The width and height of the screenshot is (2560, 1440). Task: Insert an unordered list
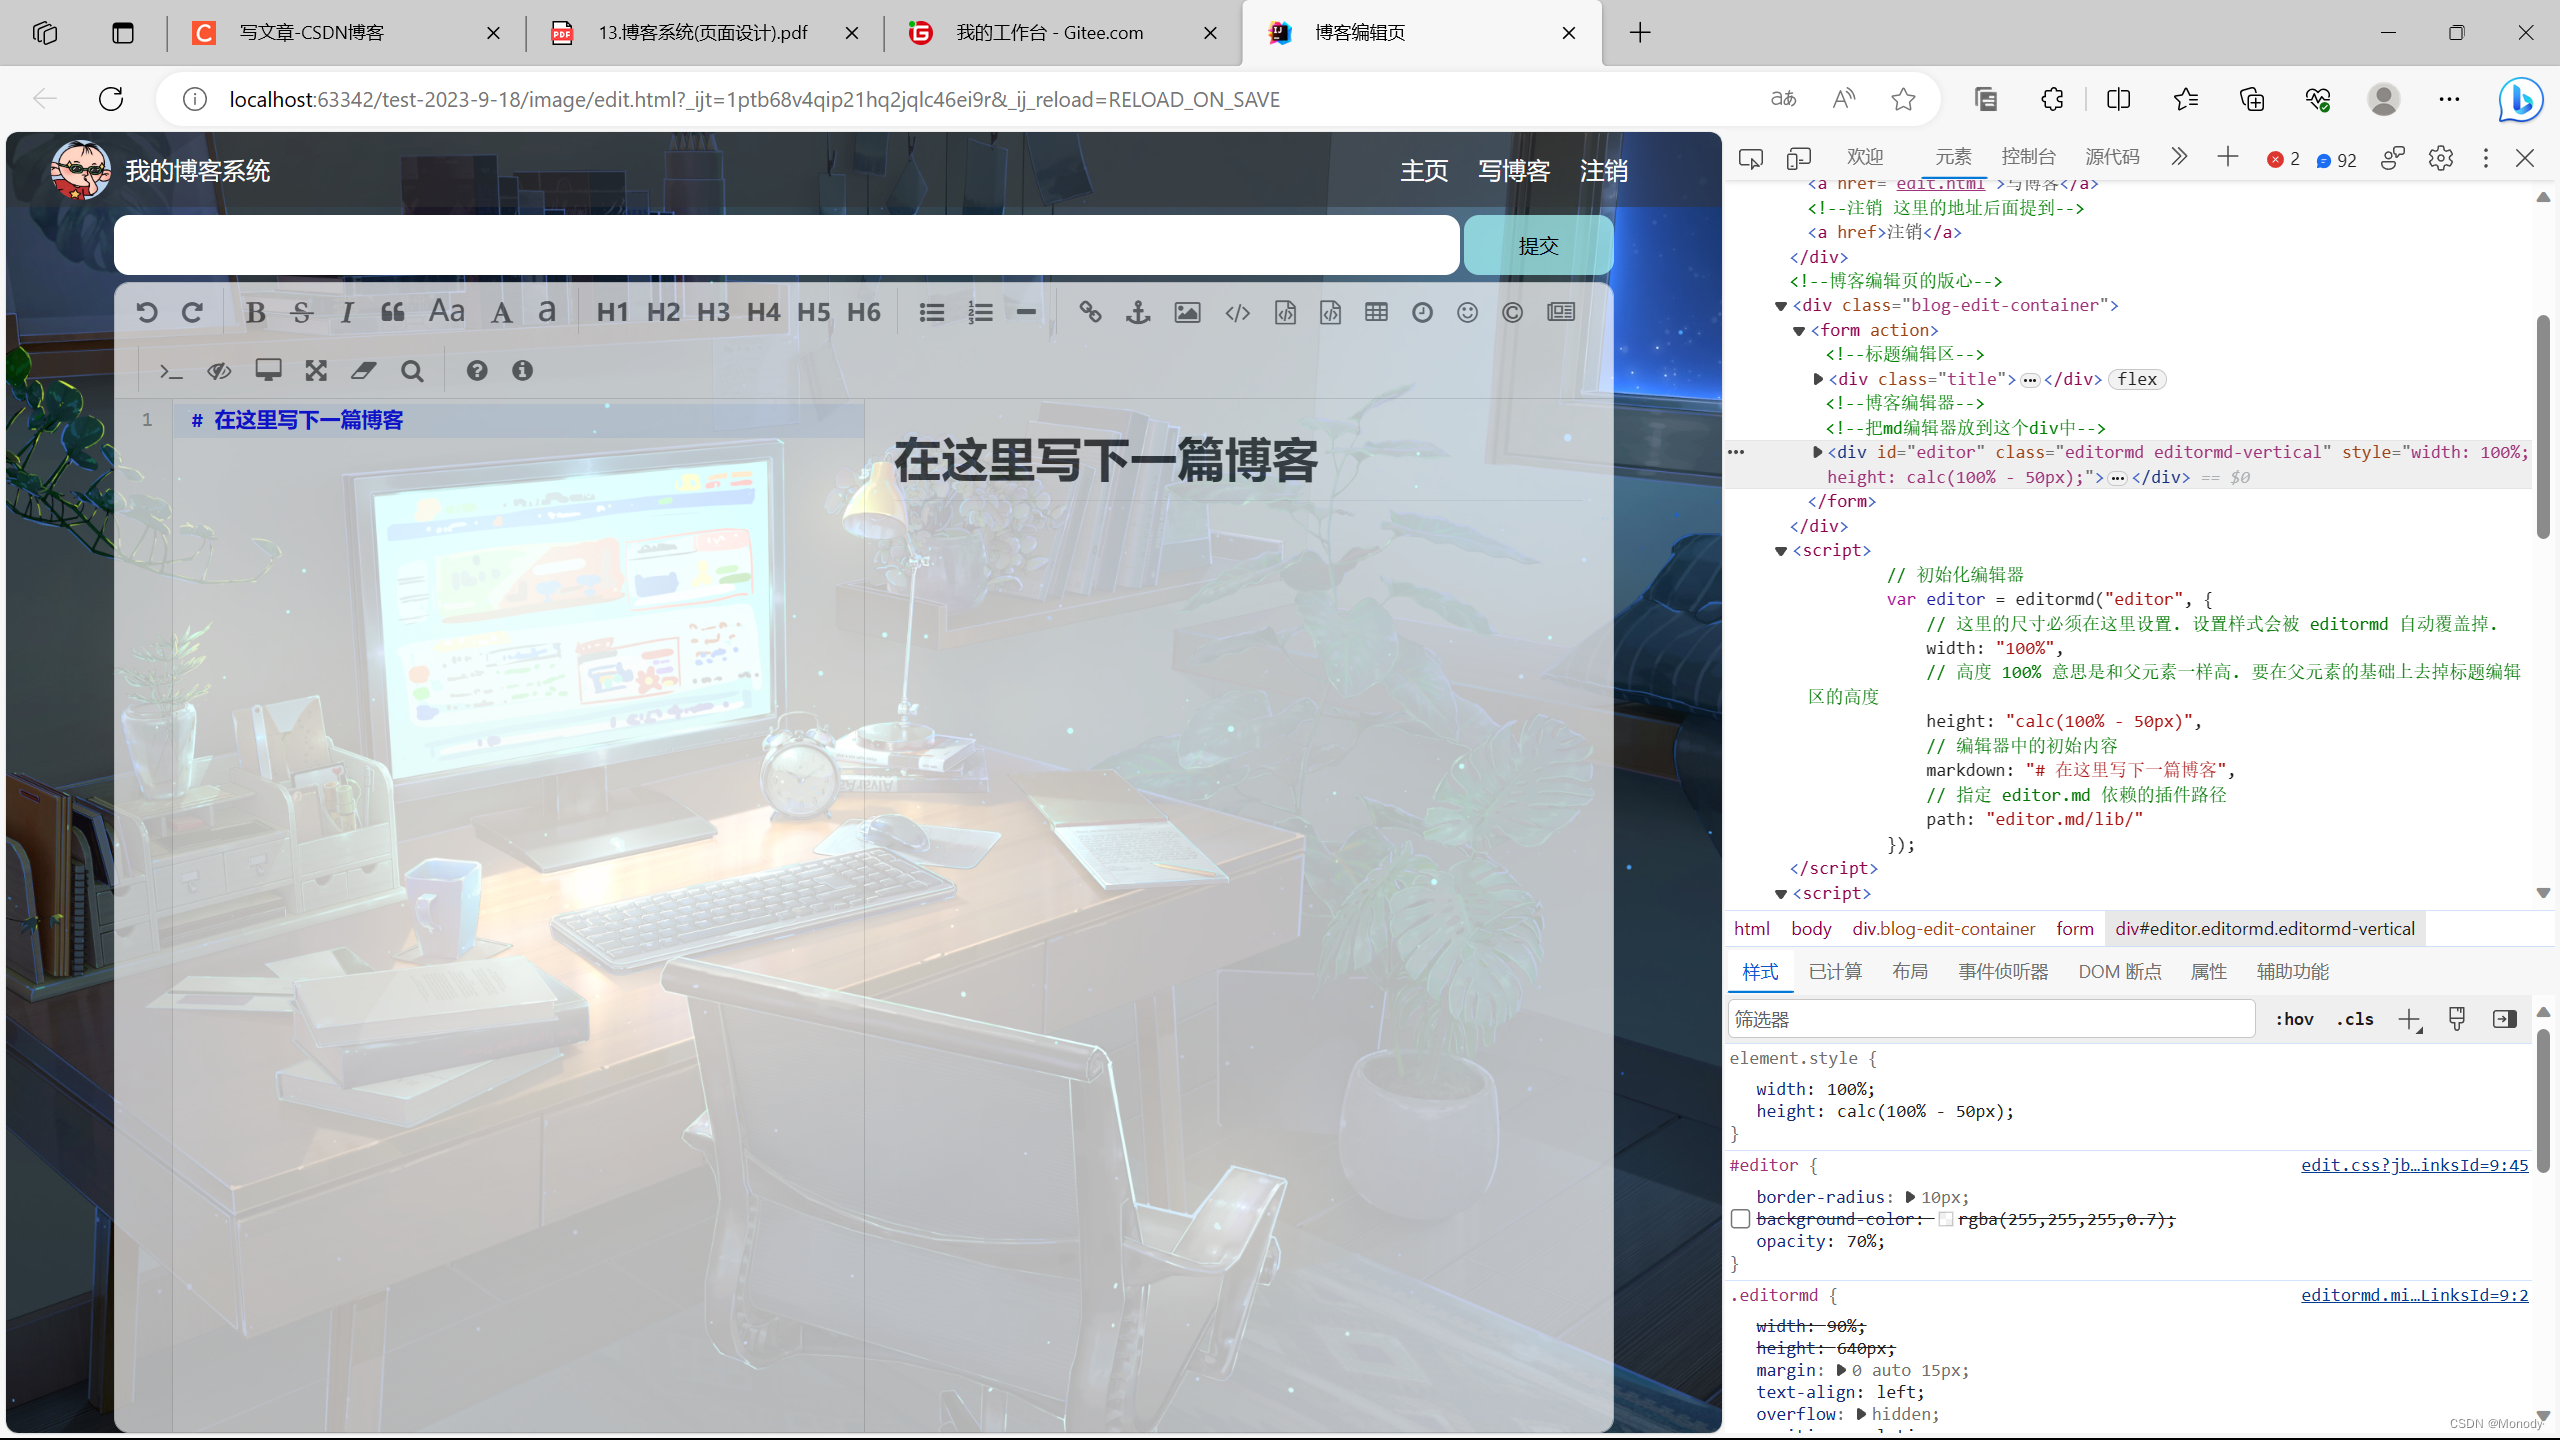(932, 313)
